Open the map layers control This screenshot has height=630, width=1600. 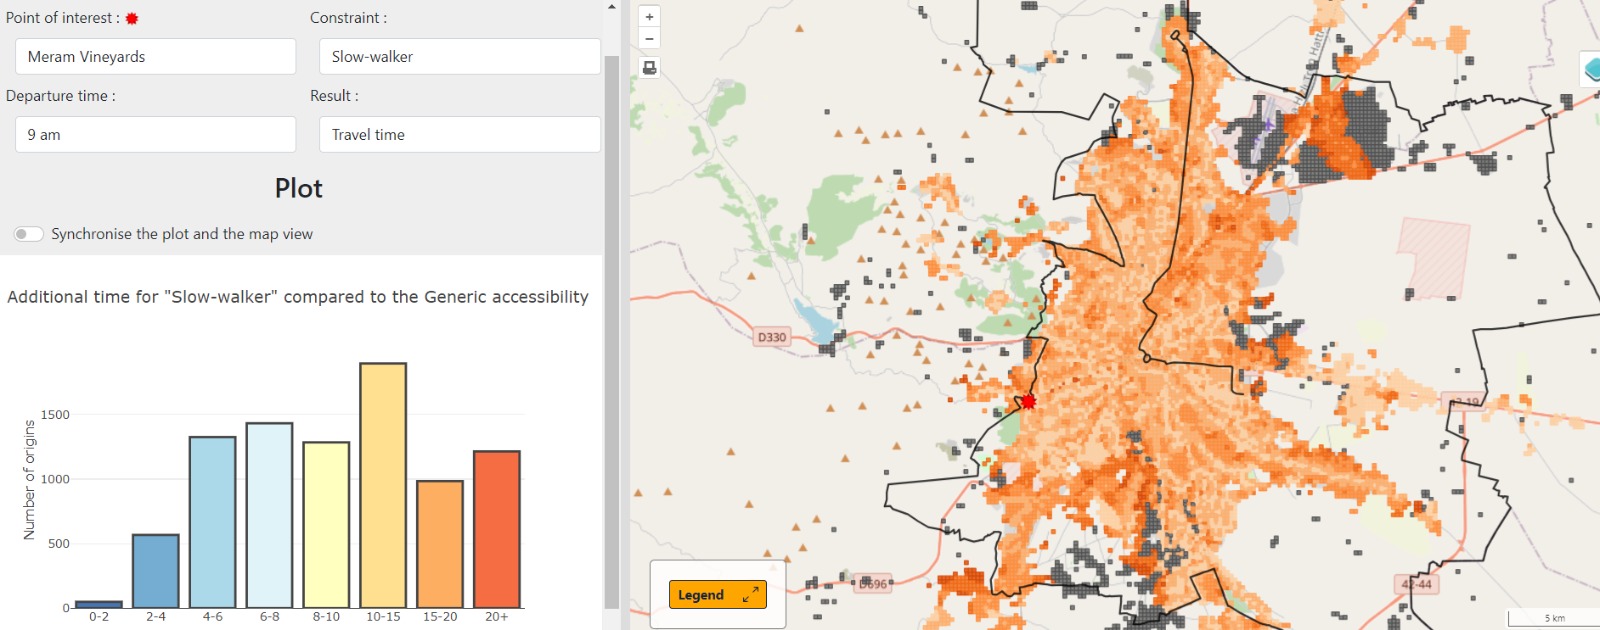tap(1590, 69)
